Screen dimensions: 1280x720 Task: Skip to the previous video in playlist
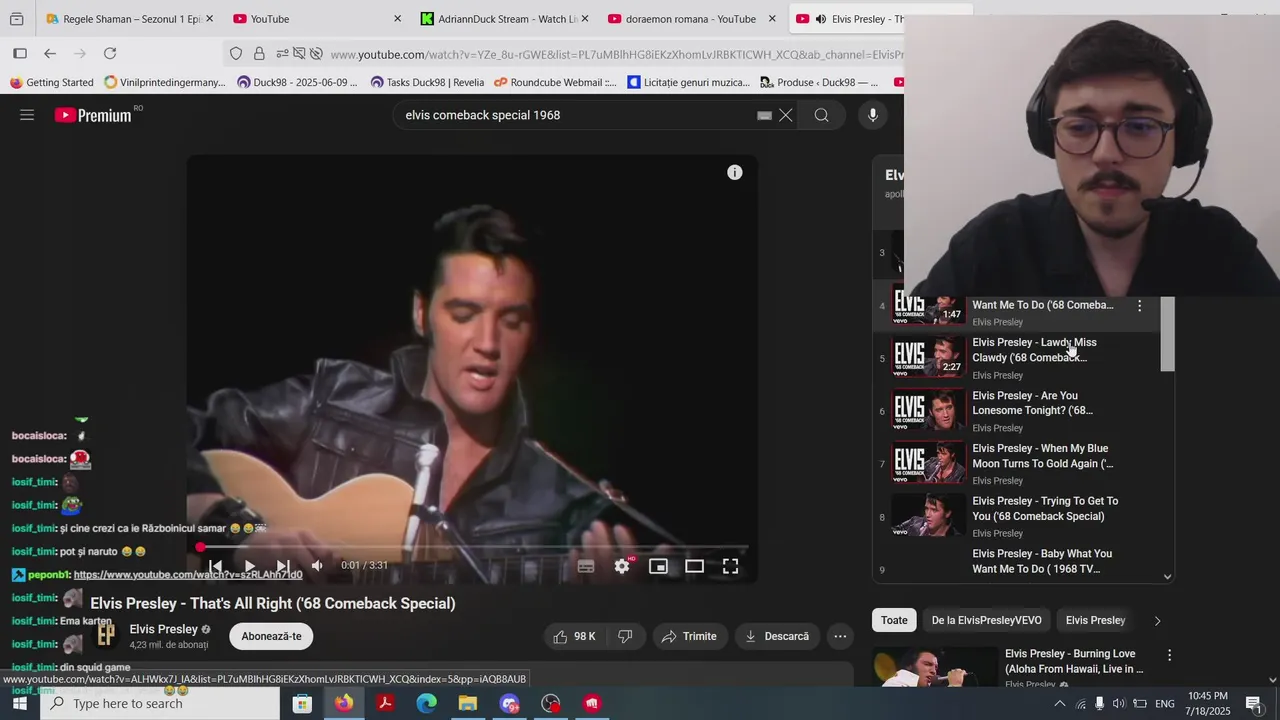coord(215,566)
